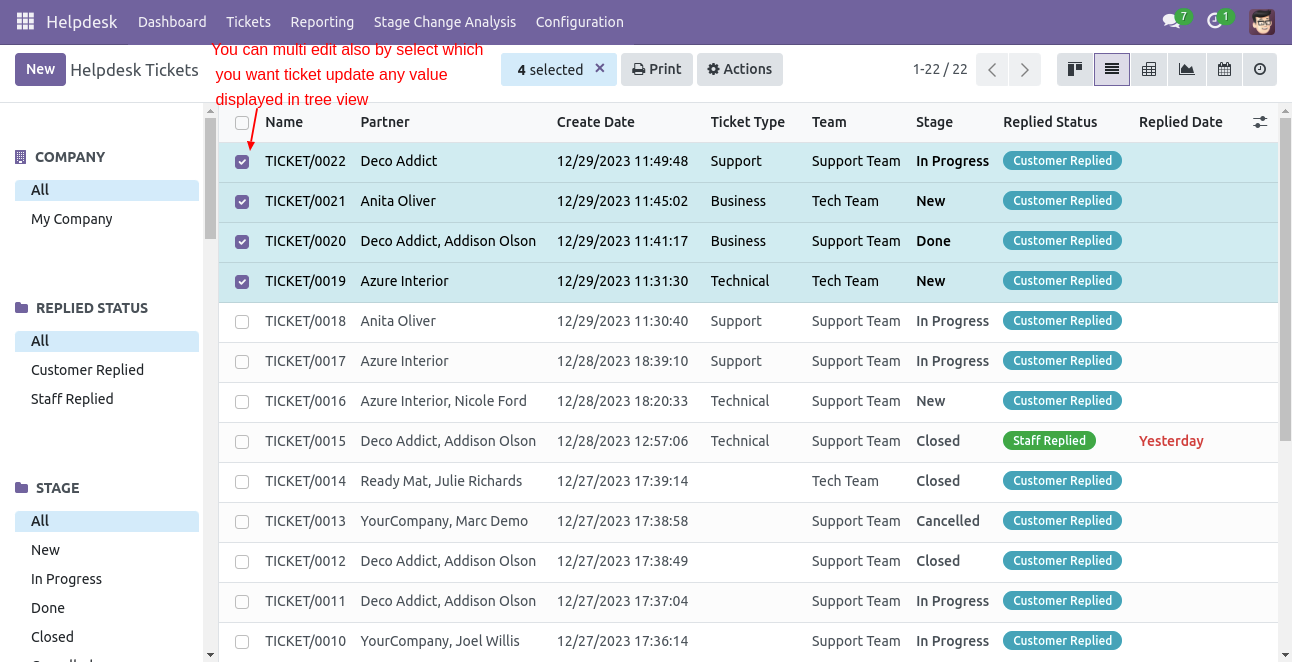Open the Configuration menu
Viewport: 1292px width, 662px height.
pos(579,22)
